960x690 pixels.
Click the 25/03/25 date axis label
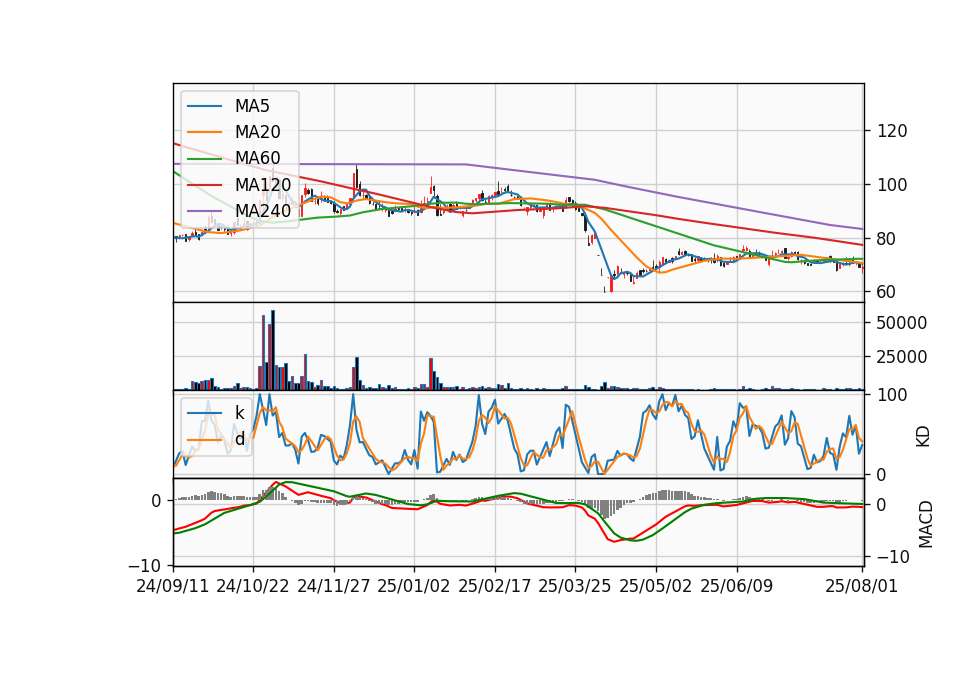(575, 586)
